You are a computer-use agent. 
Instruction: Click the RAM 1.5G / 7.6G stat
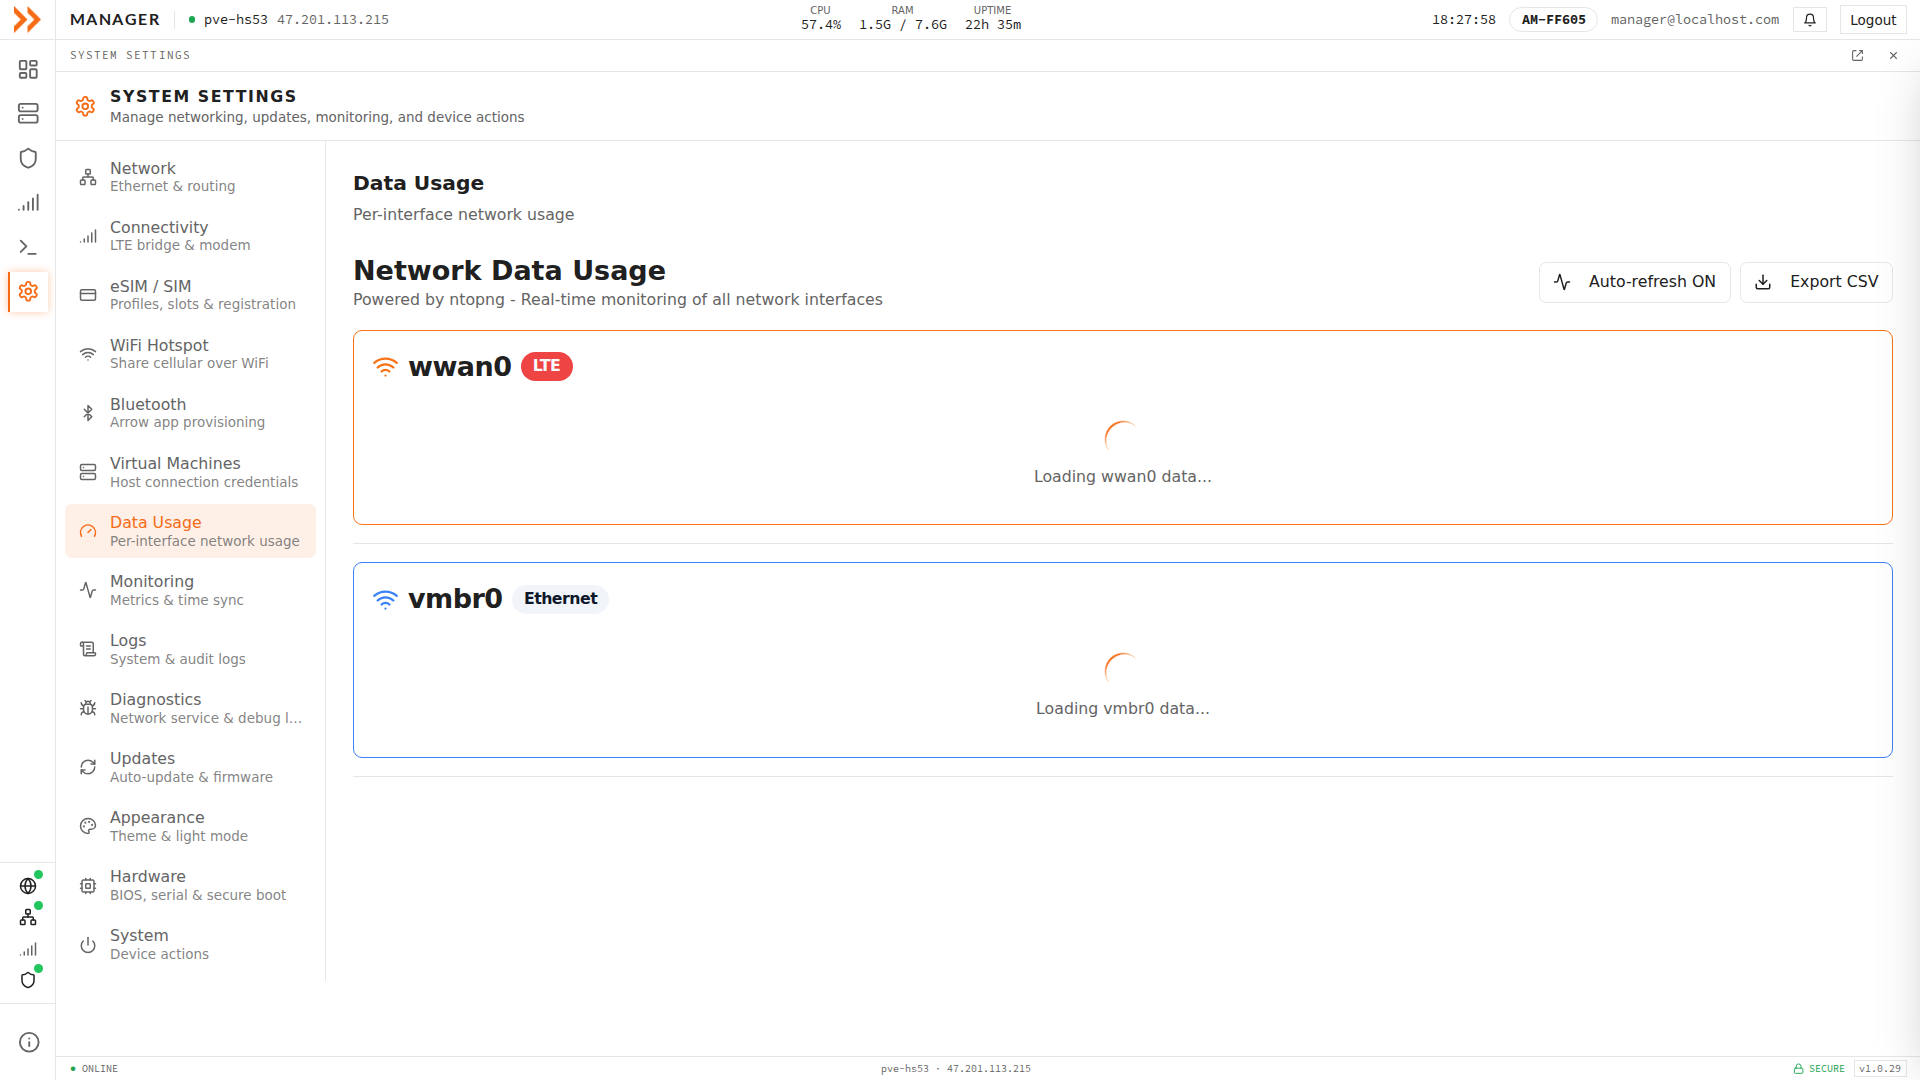click(903, 18)
